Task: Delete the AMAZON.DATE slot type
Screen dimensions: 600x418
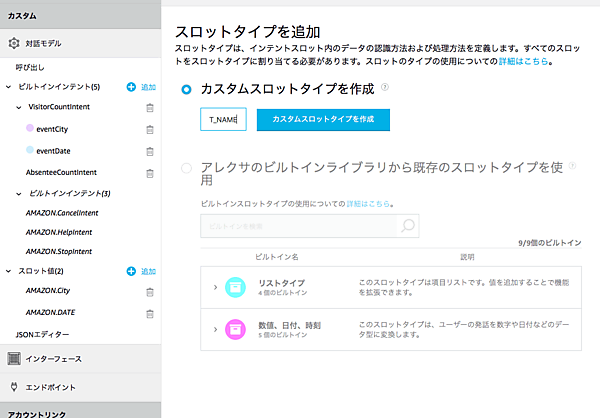Action: tap(150, 312)
